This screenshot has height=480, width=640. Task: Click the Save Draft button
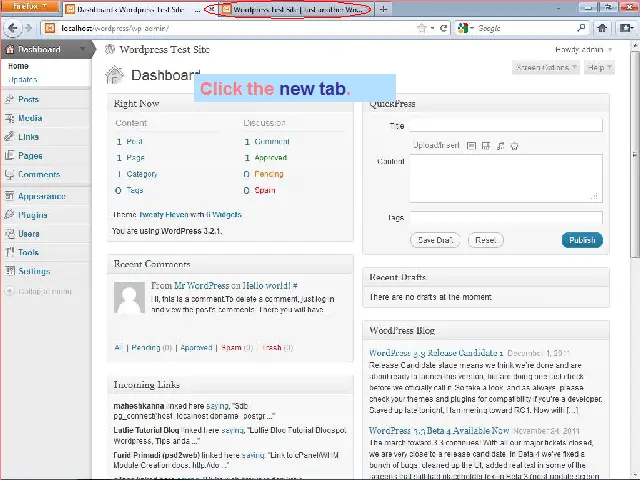(435, 240)
